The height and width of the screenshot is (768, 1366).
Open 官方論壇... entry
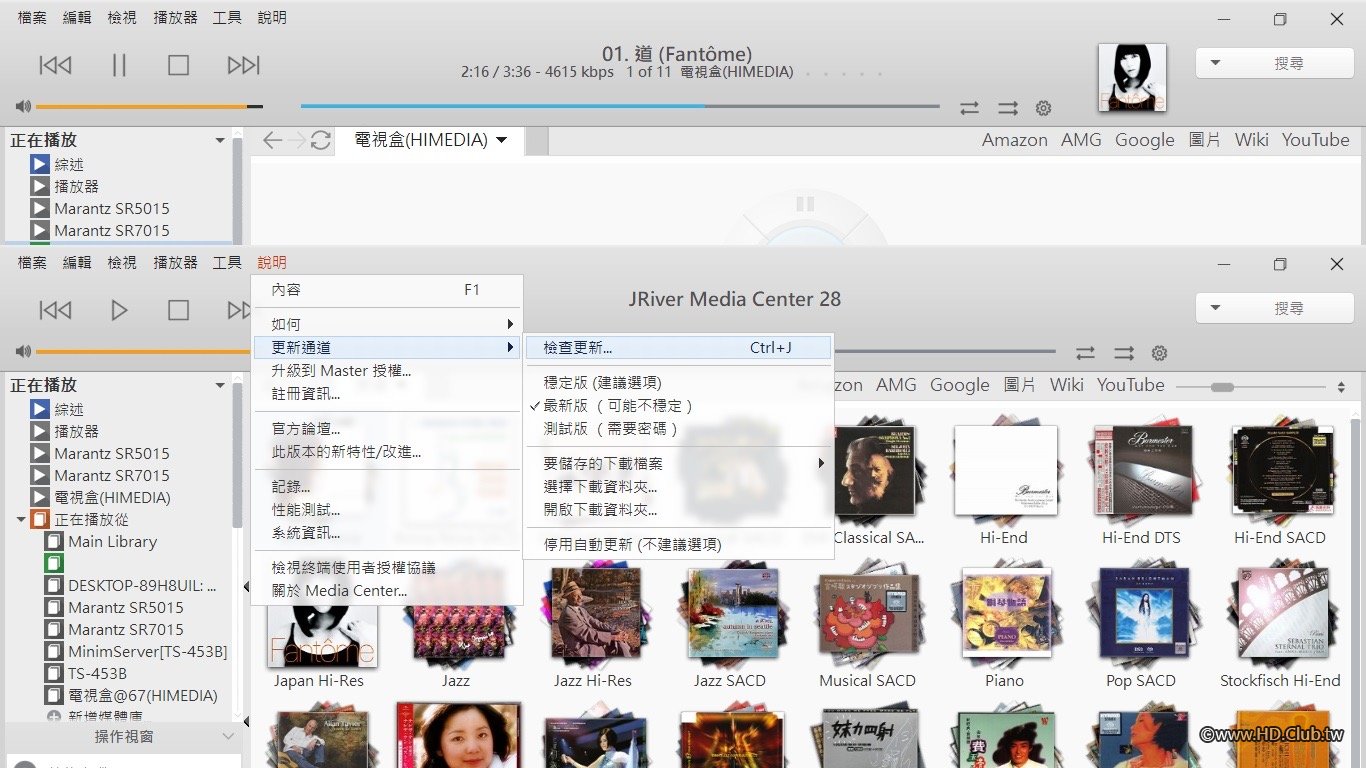(x=387, y=429)
